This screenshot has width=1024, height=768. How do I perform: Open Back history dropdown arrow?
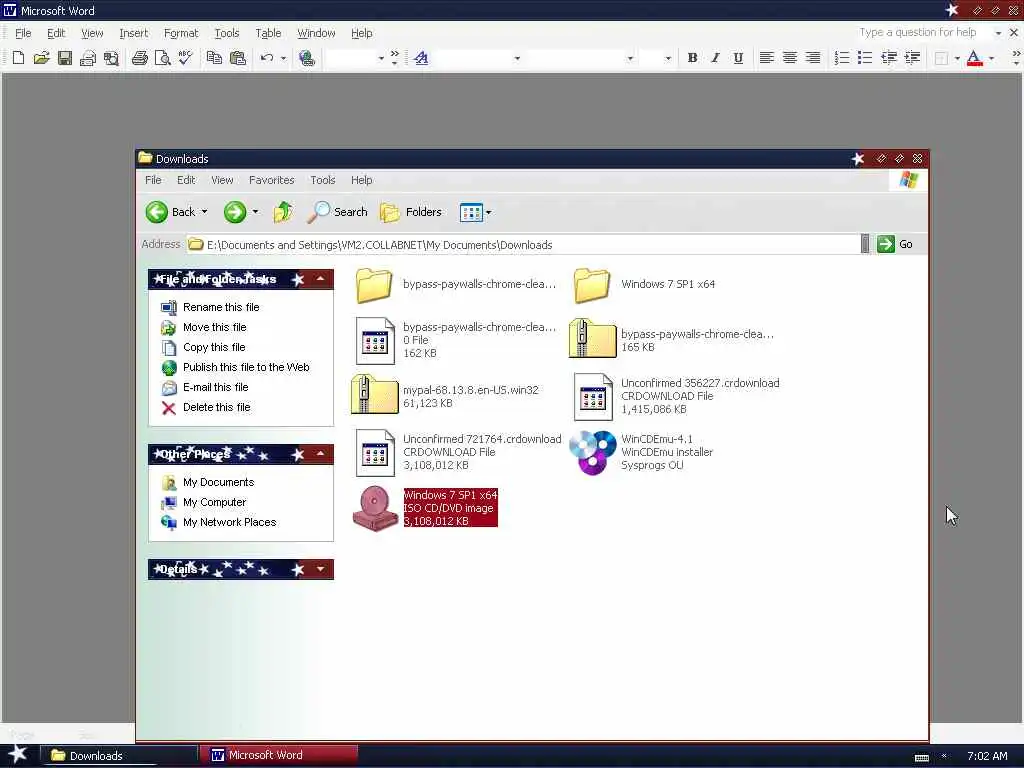pyautogui.click(x=204, y=212)
